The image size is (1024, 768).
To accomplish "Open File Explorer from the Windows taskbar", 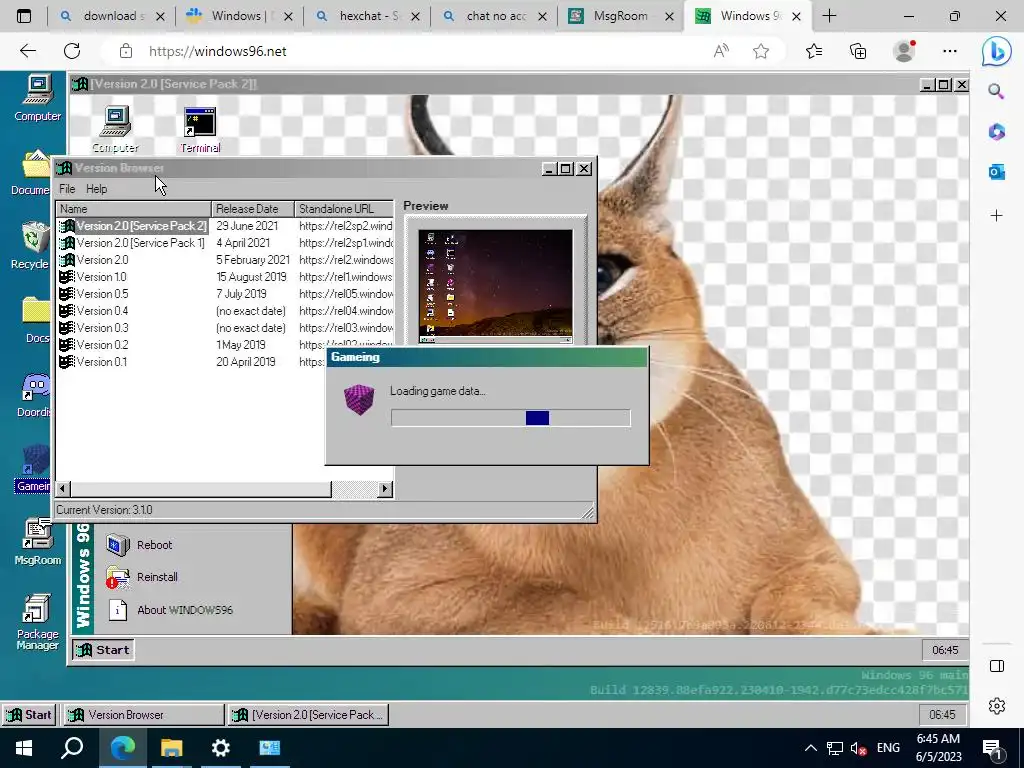I will tap(171, 748).
